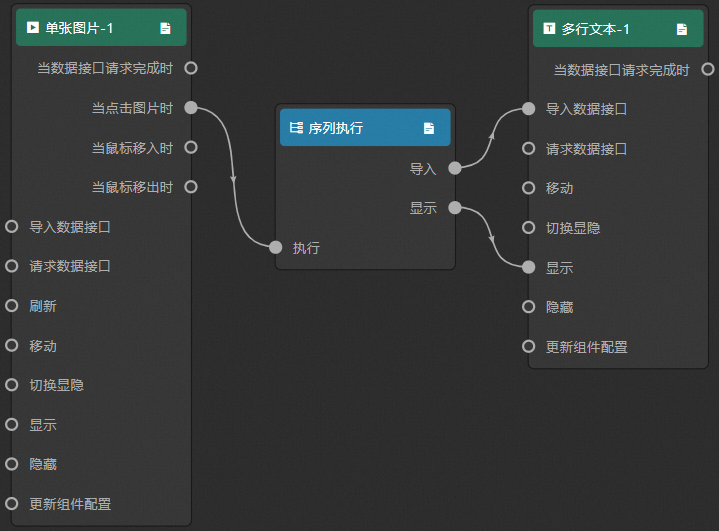The height and width of the screenshot is (531, 719).
Task: Click 切换显隐 port on 多行文本-1
Action: click(x=529, y=228)
